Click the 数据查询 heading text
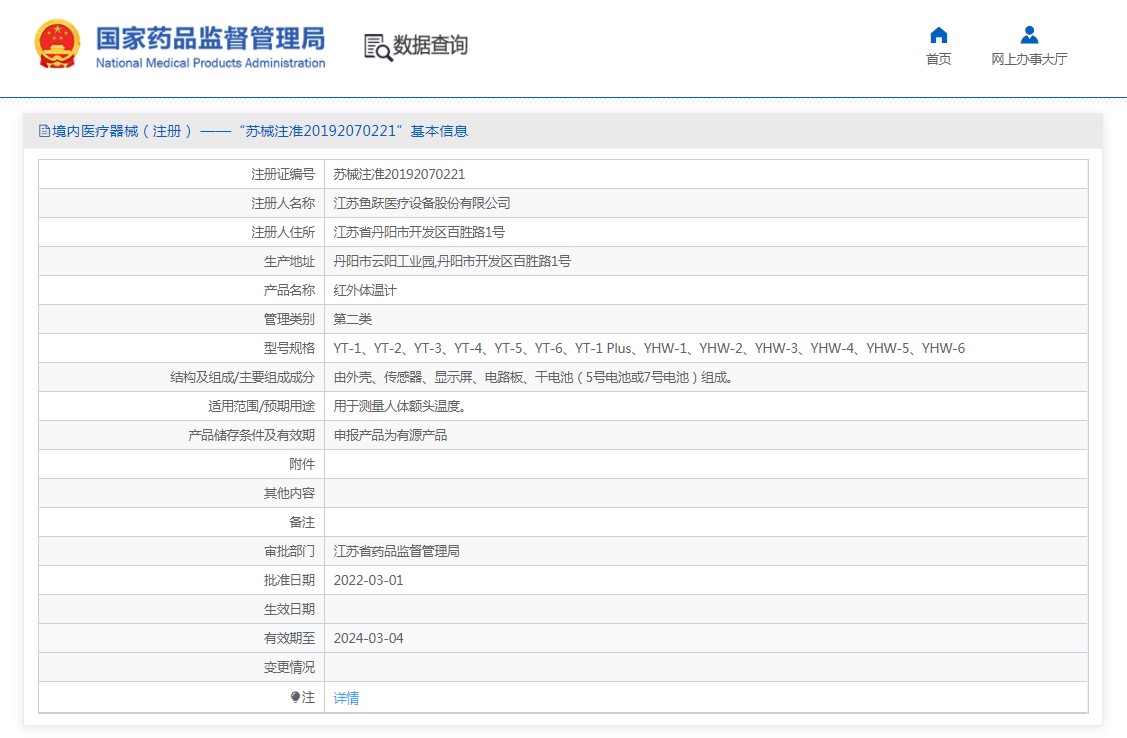Screen dimensions: 1127x738 click(x=430, y=45)
